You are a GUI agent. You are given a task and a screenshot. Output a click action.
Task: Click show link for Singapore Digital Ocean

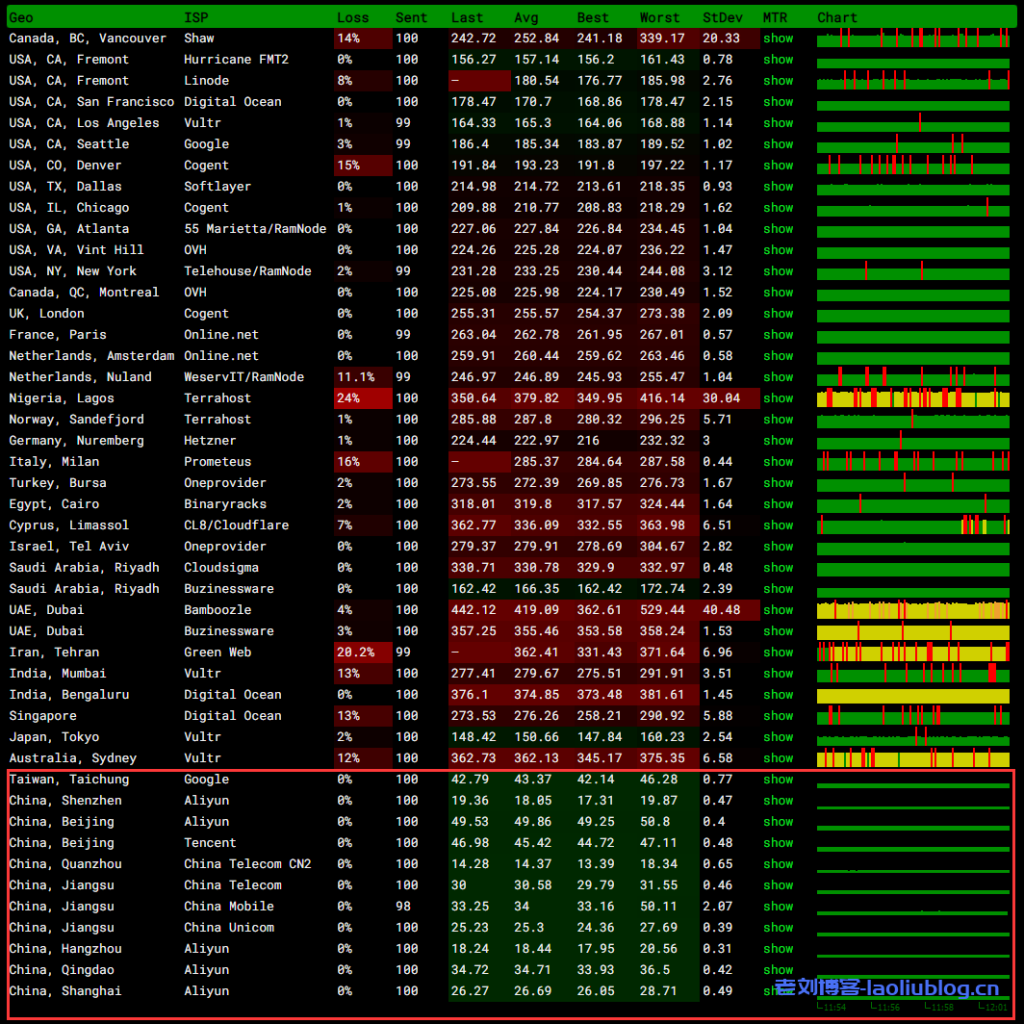777,716
